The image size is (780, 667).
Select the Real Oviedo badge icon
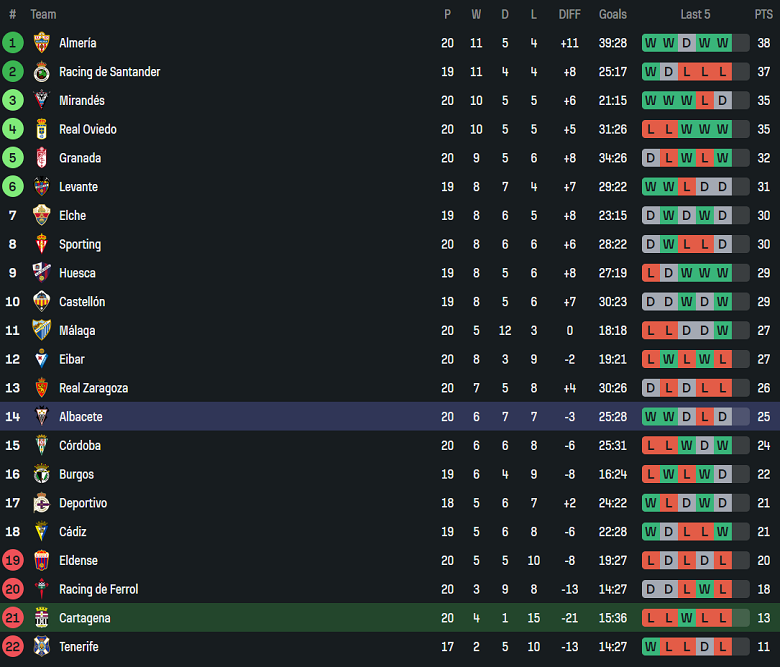[x=41, y=129]
